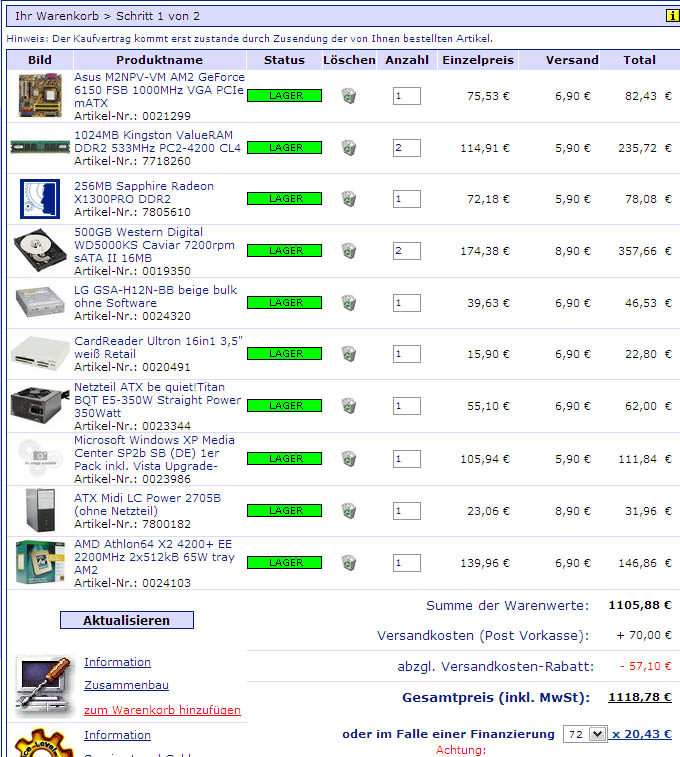Click quantity field for Kingston ValueRAM

[x=407, y=147]
